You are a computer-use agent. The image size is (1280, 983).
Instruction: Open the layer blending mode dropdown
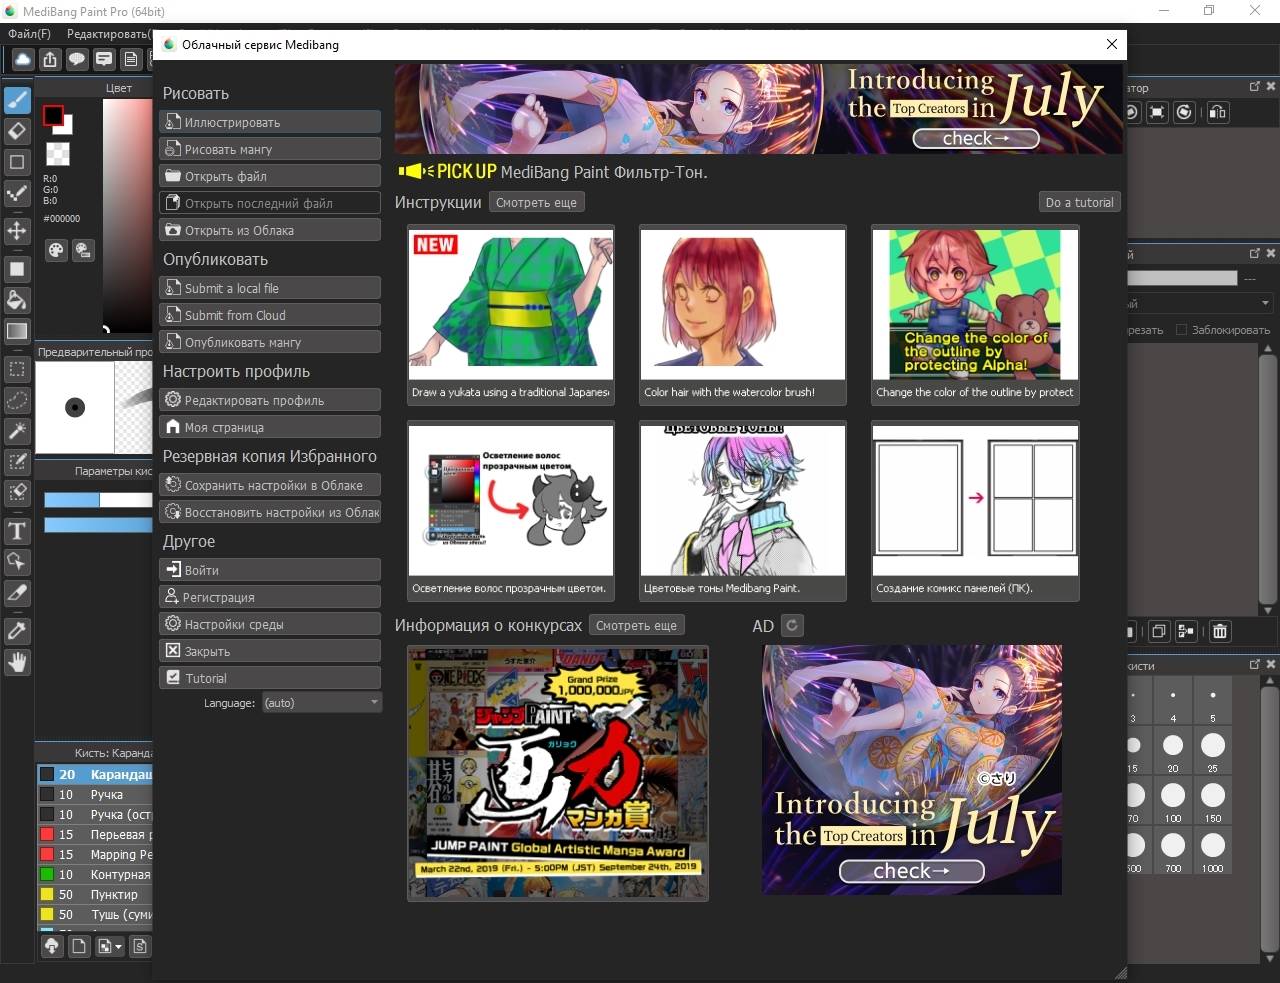coord(1200,303)
